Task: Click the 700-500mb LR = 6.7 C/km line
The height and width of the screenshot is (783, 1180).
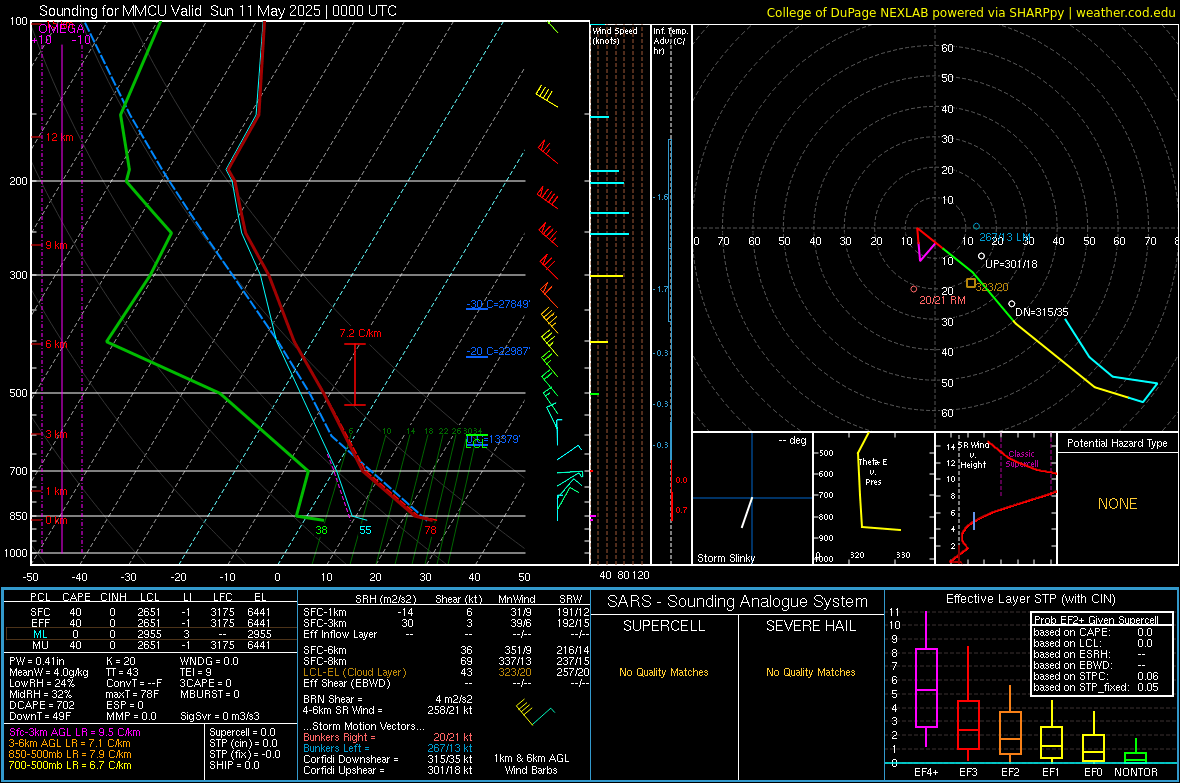Action: 70,765
